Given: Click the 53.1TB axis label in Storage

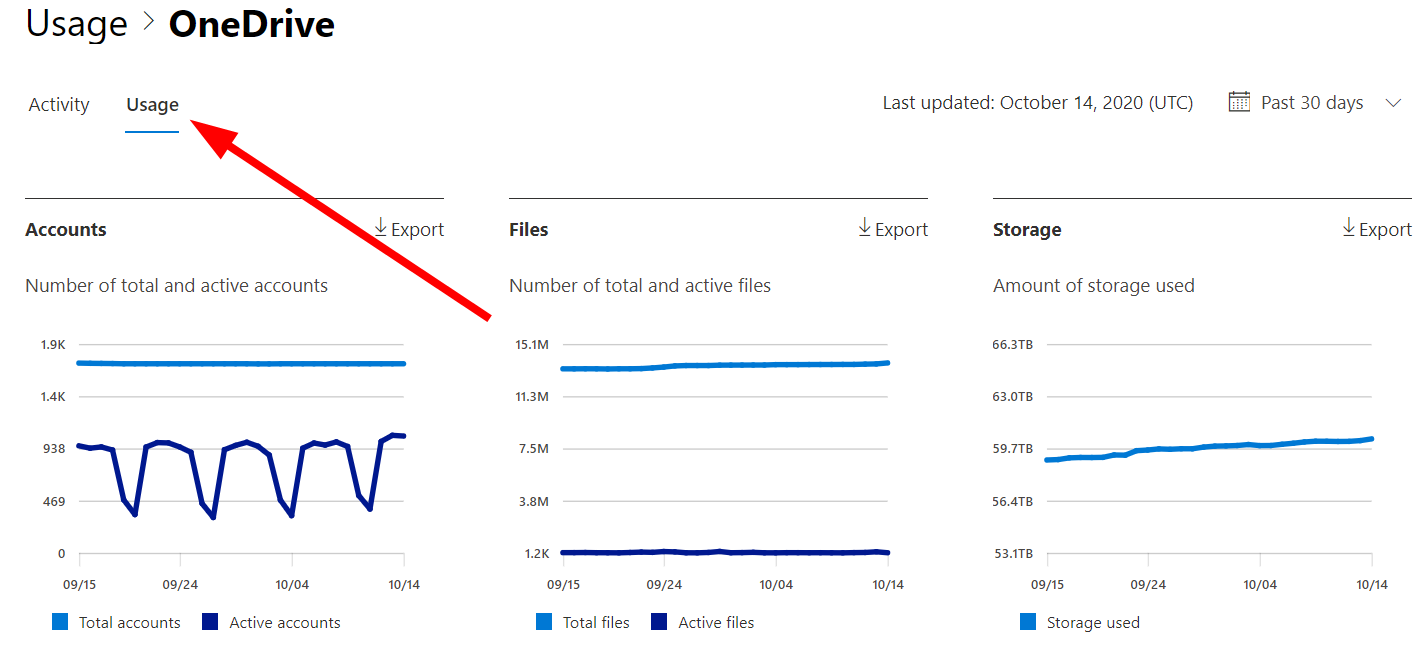Looking at the screenshot, I should pos(1012,553).
